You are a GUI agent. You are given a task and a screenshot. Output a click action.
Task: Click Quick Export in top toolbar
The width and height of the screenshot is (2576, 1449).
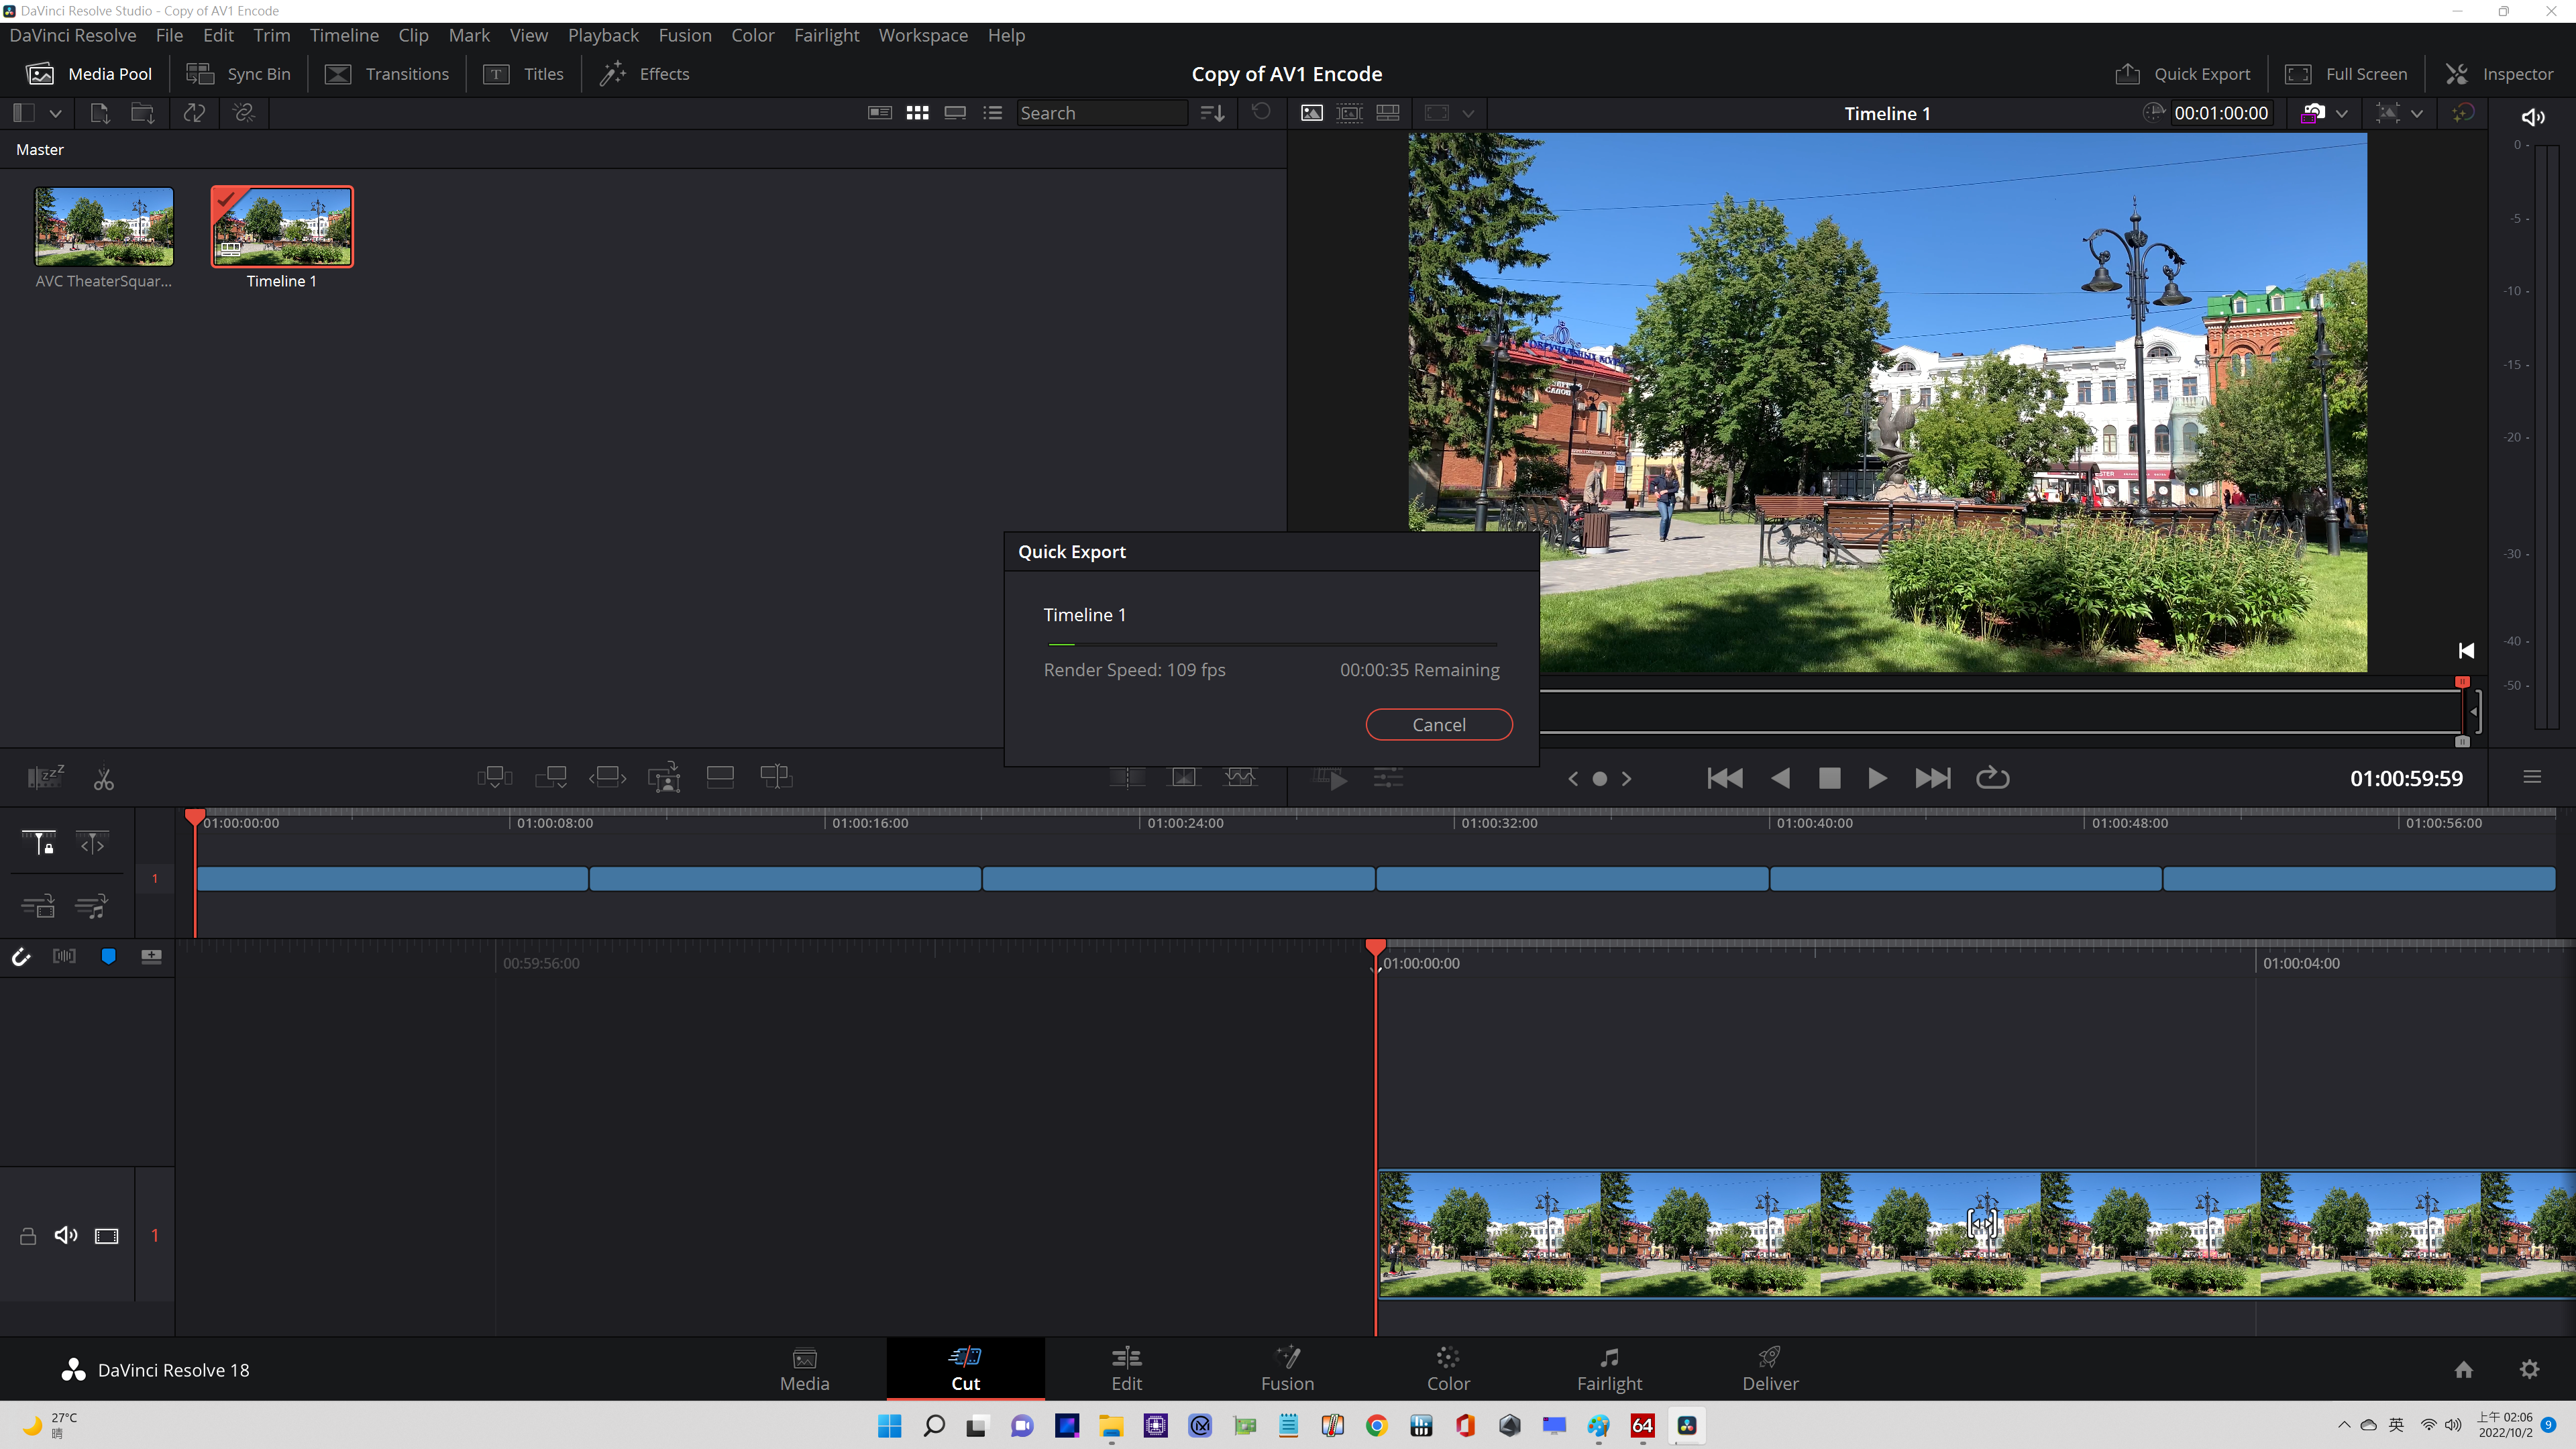[x=2183, y=74]
